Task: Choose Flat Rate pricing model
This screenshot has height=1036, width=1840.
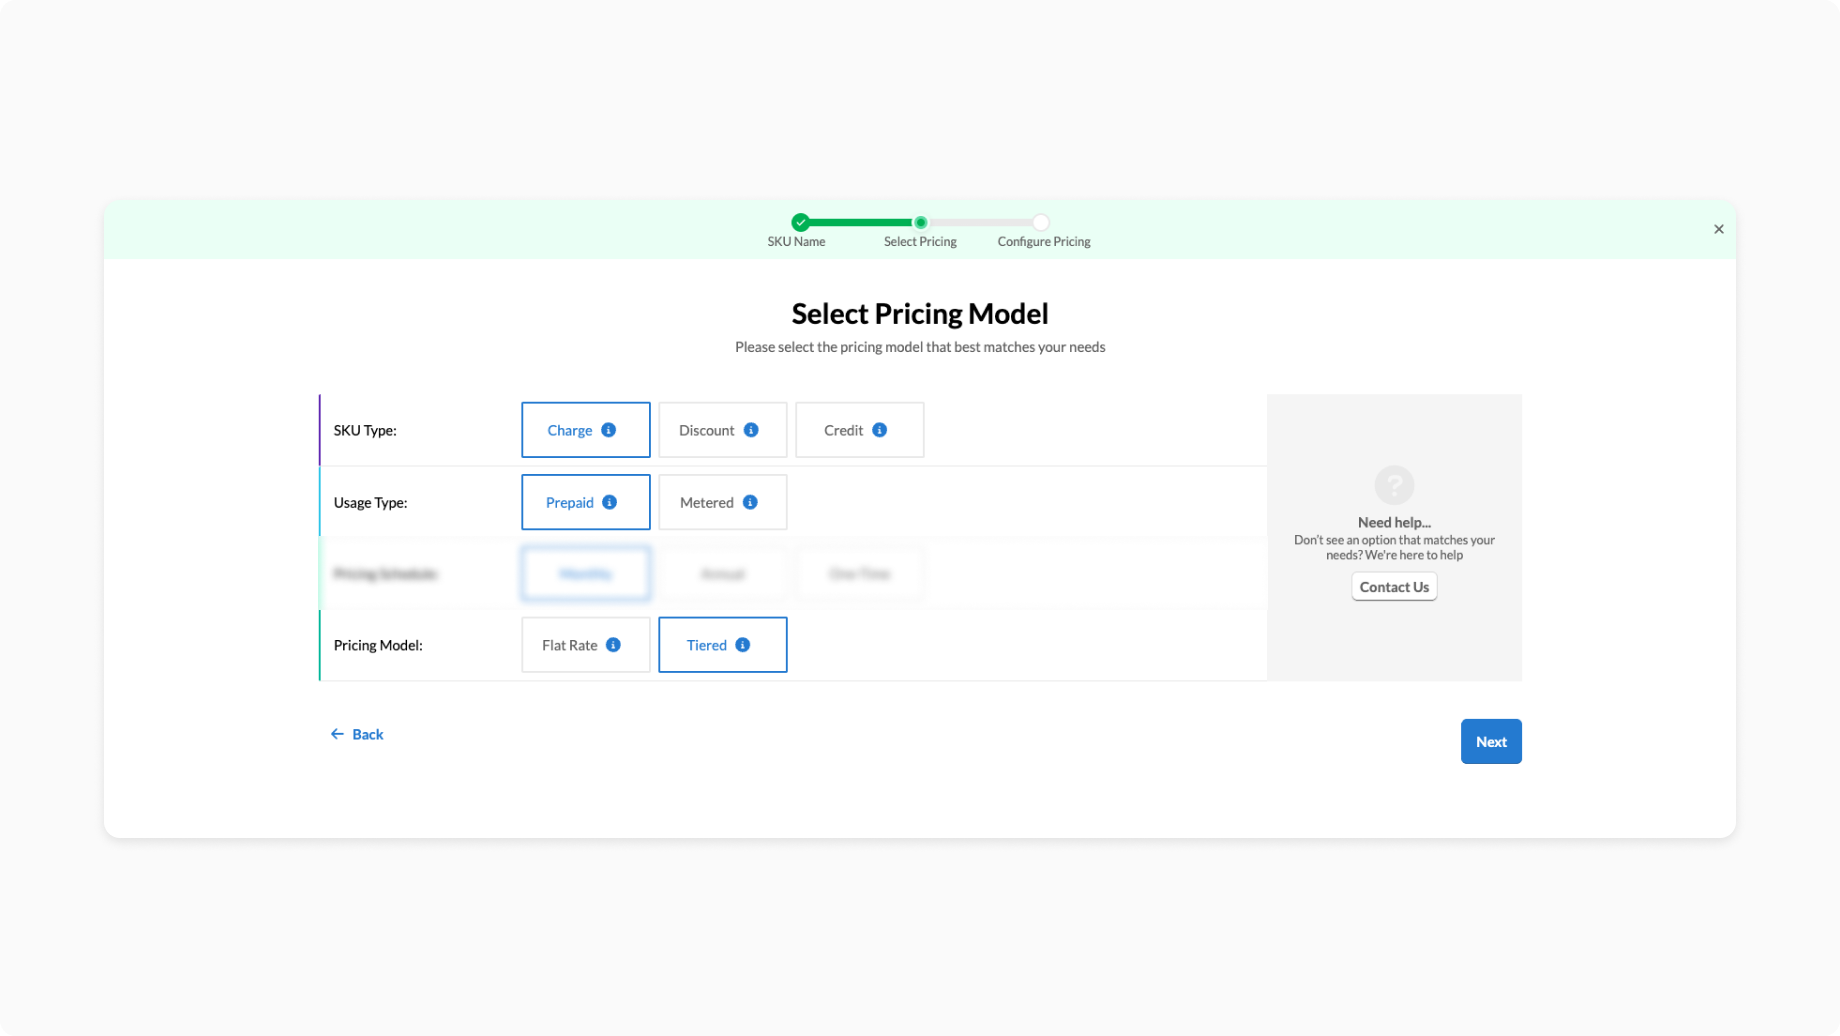Action: click(570, 645)
